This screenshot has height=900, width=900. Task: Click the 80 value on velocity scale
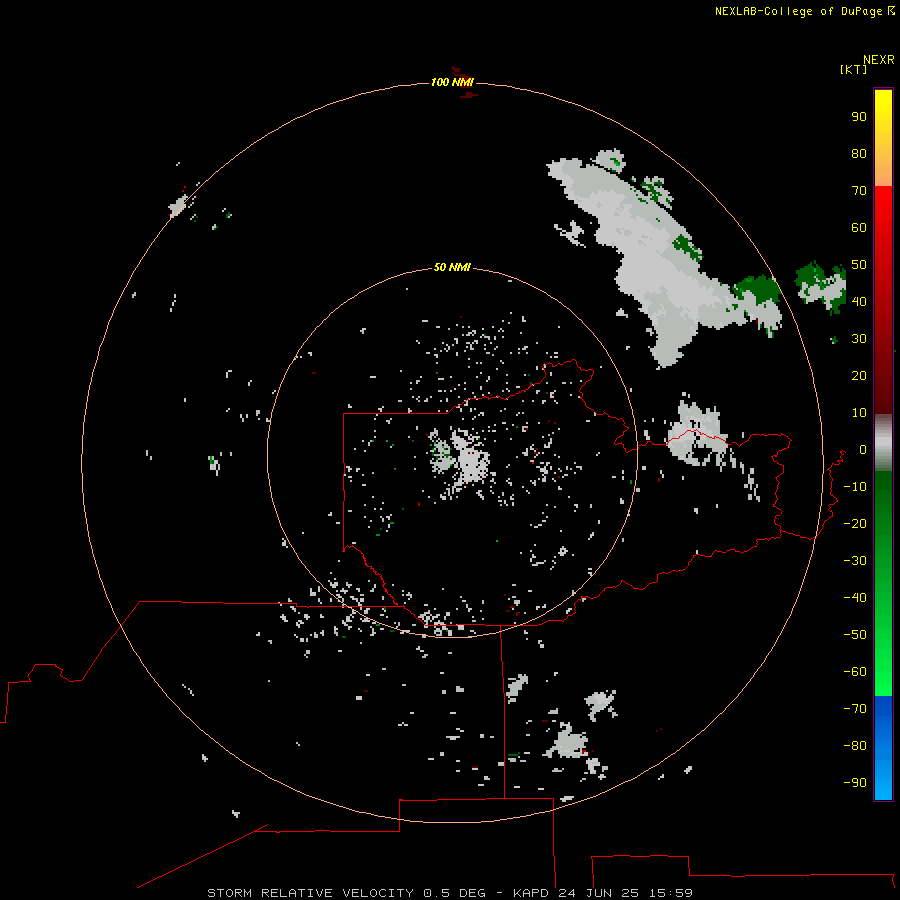[x=859, y=154]
